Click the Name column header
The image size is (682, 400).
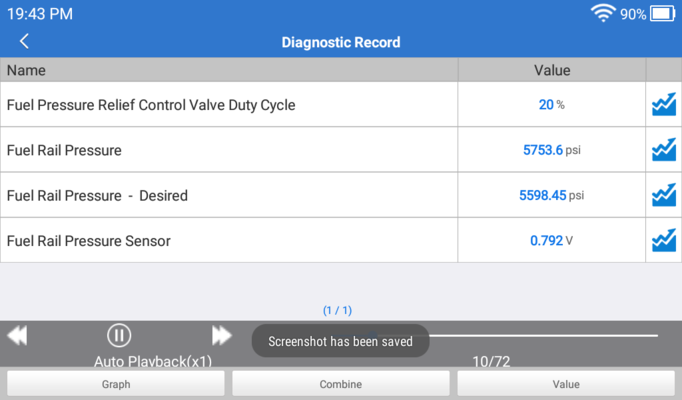tap(26, 70)
